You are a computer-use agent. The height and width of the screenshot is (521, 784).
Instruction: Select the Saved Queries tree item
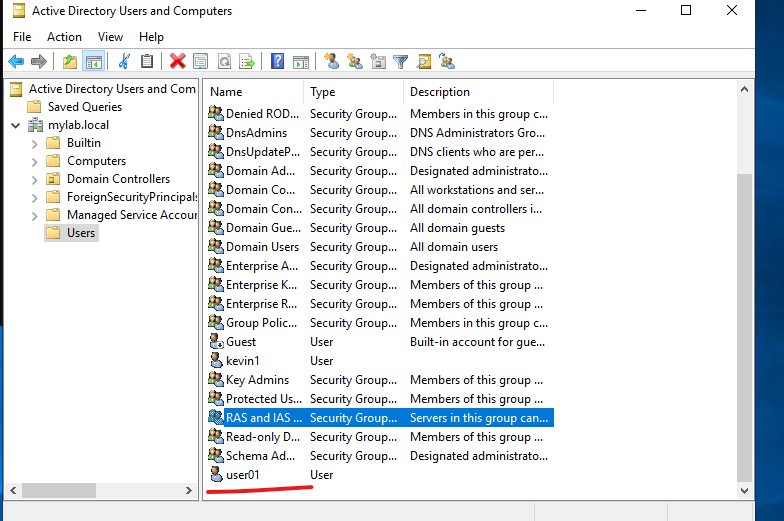(85, 106)
